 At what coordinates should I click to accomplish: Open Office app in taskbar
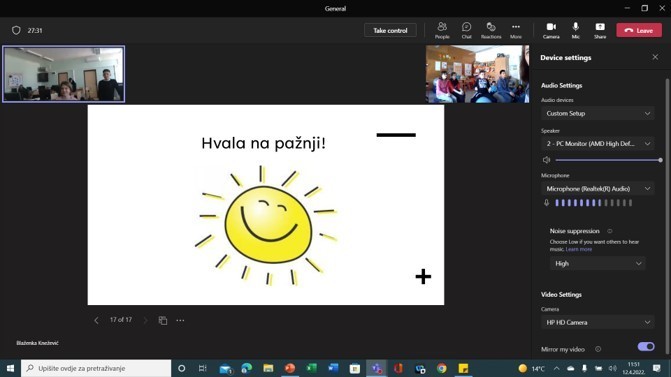click(x=398, y=368)
